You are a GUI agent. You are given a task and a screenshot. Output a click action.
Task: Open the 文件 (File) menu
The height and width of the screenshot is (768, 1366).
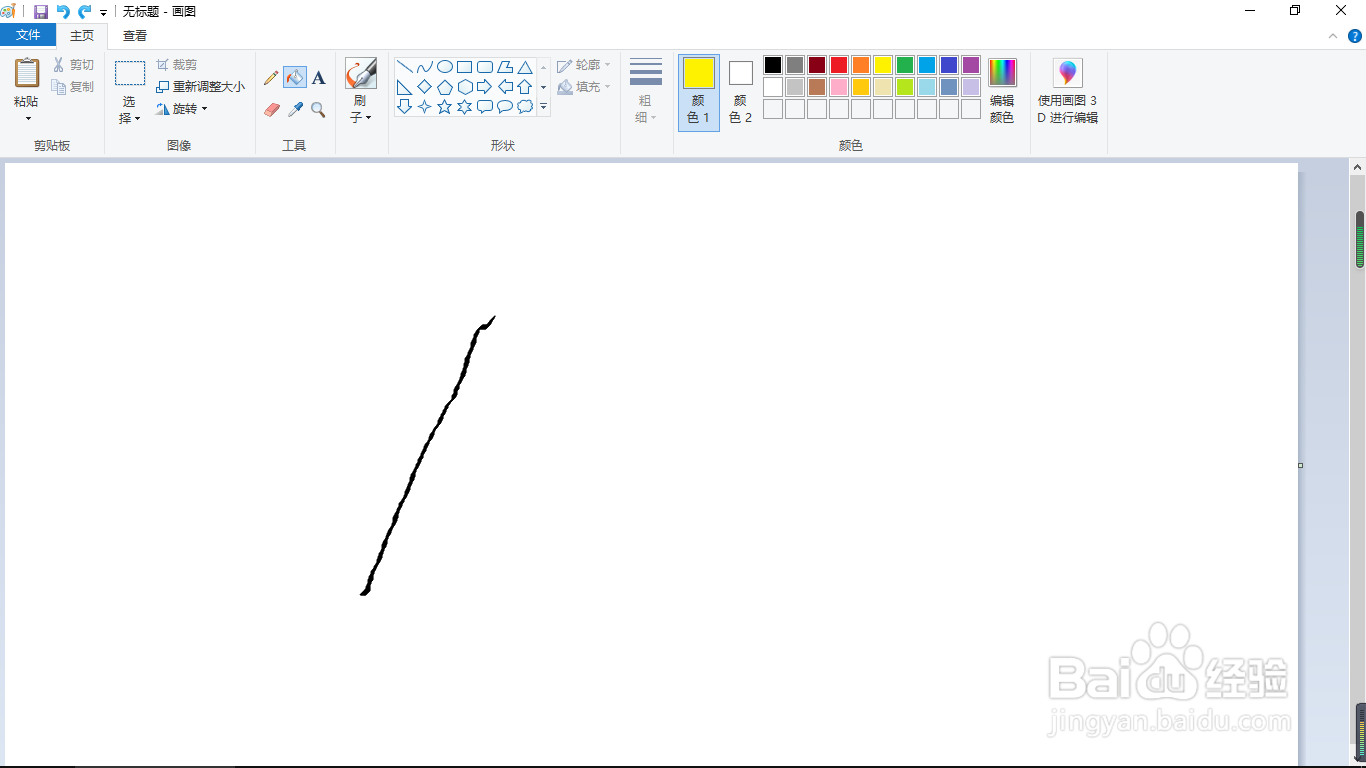point(28,36)
